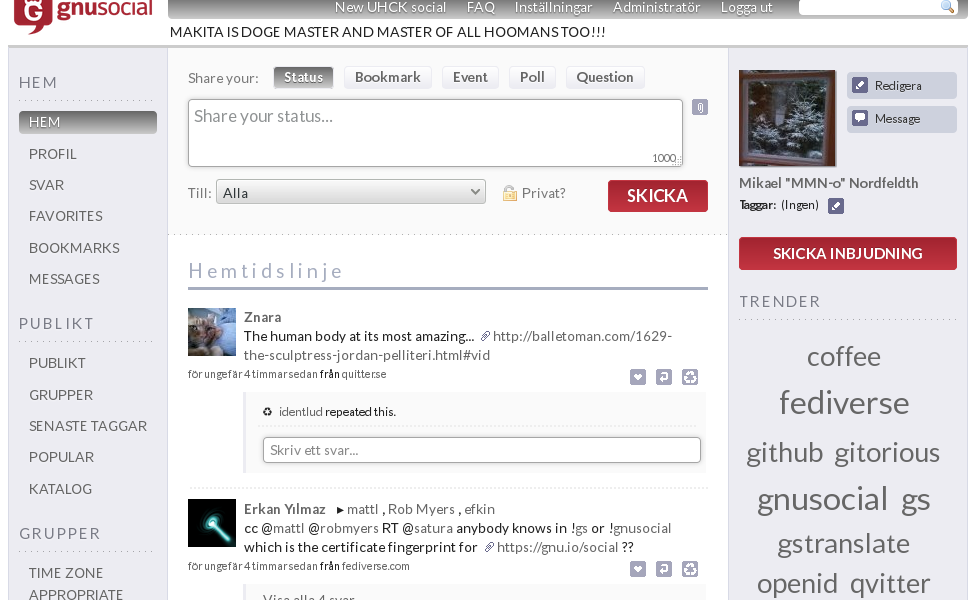Repeat Znara's post using recycle icon

[690, 377]
